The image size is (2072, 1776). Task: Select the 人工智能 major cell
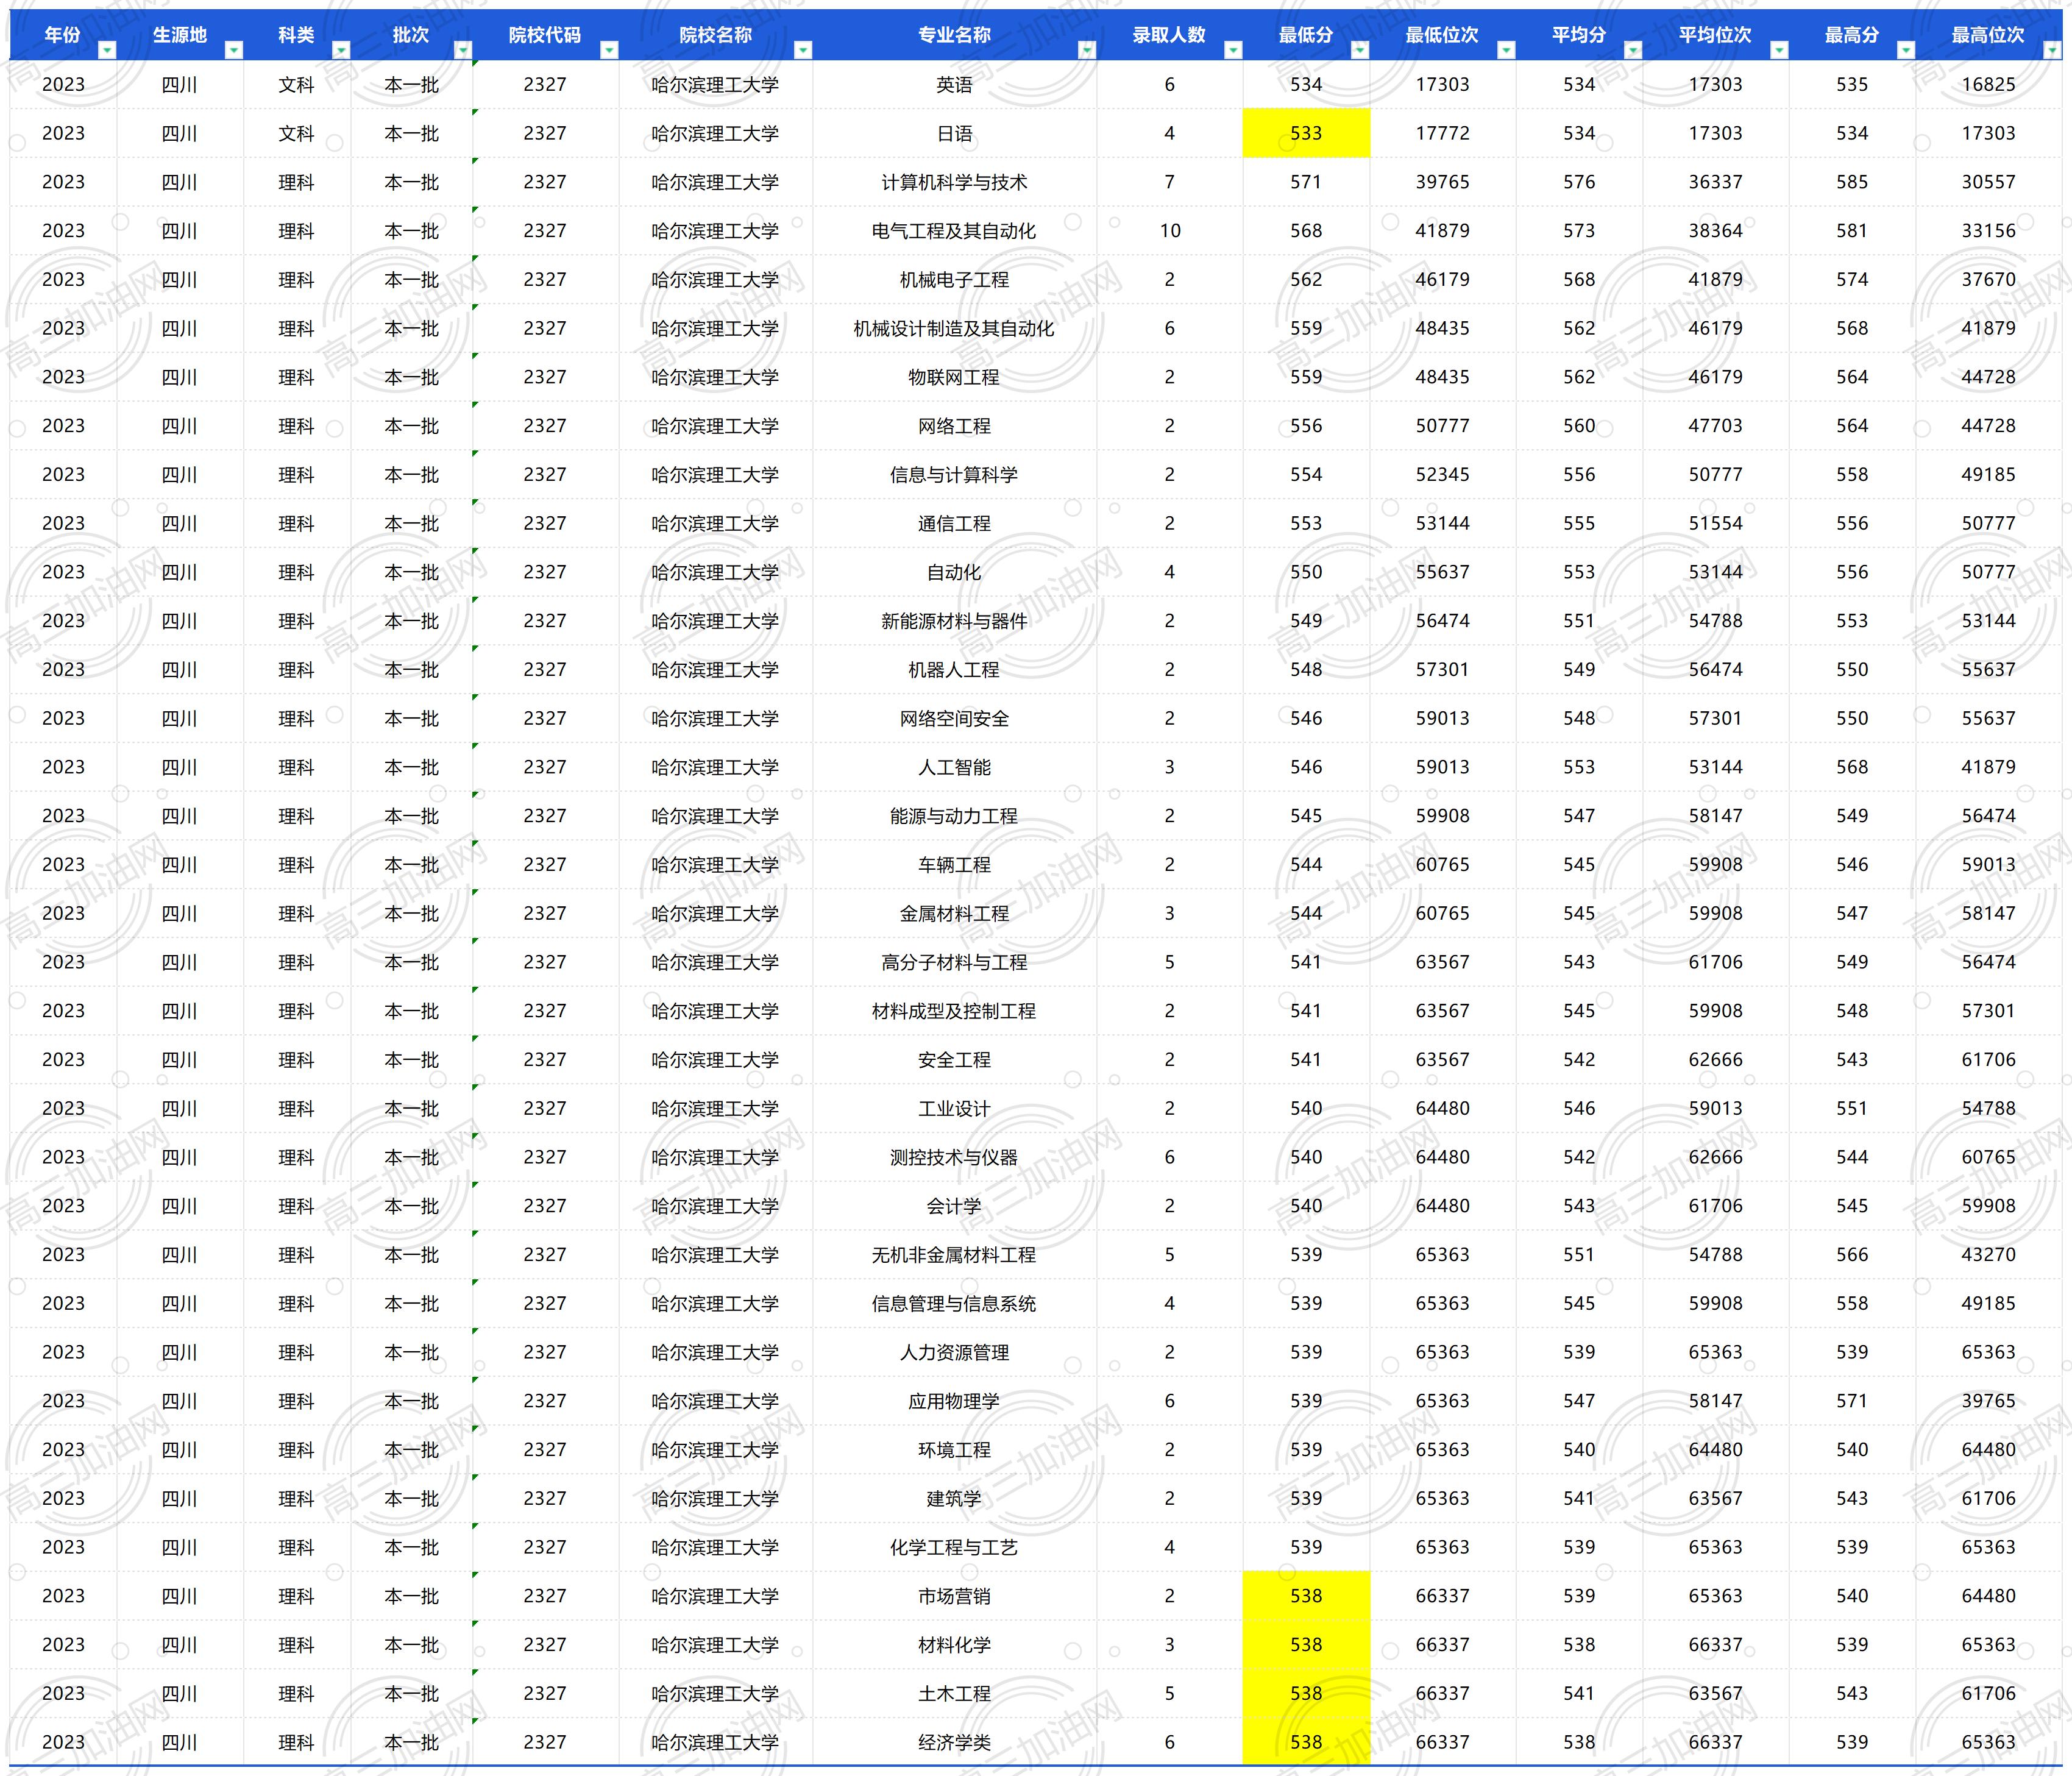click(x=955, y=767)
